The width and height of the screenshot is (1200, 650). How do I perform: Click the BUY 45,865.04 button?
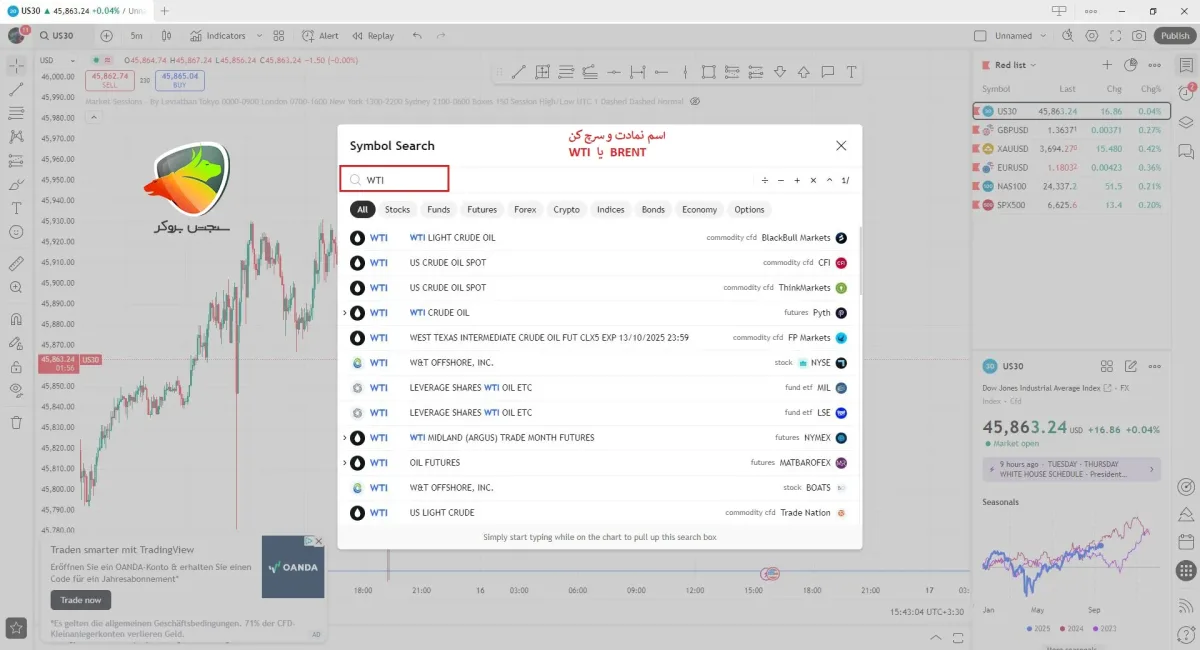click(180, 79)
